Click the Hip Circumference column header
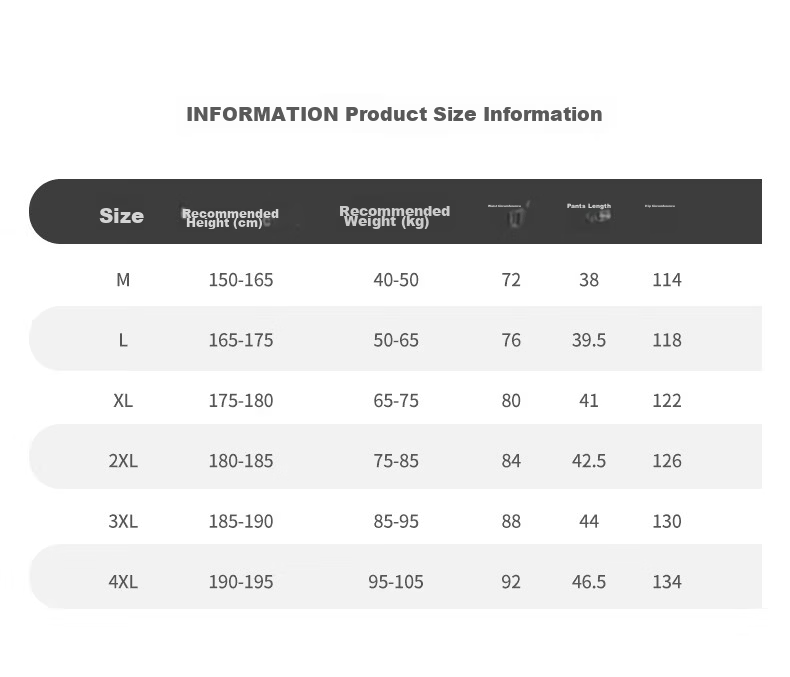This screenshot has height=677, width=790. [660, 206]
